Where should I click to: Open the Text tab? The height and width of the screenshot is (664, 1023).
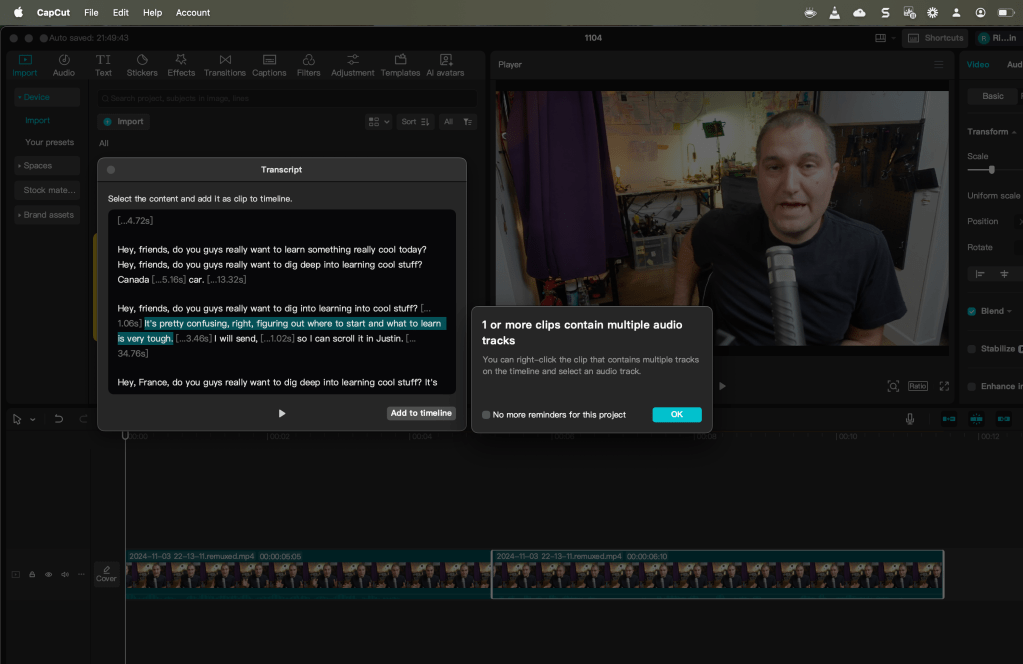coord(103,65)
